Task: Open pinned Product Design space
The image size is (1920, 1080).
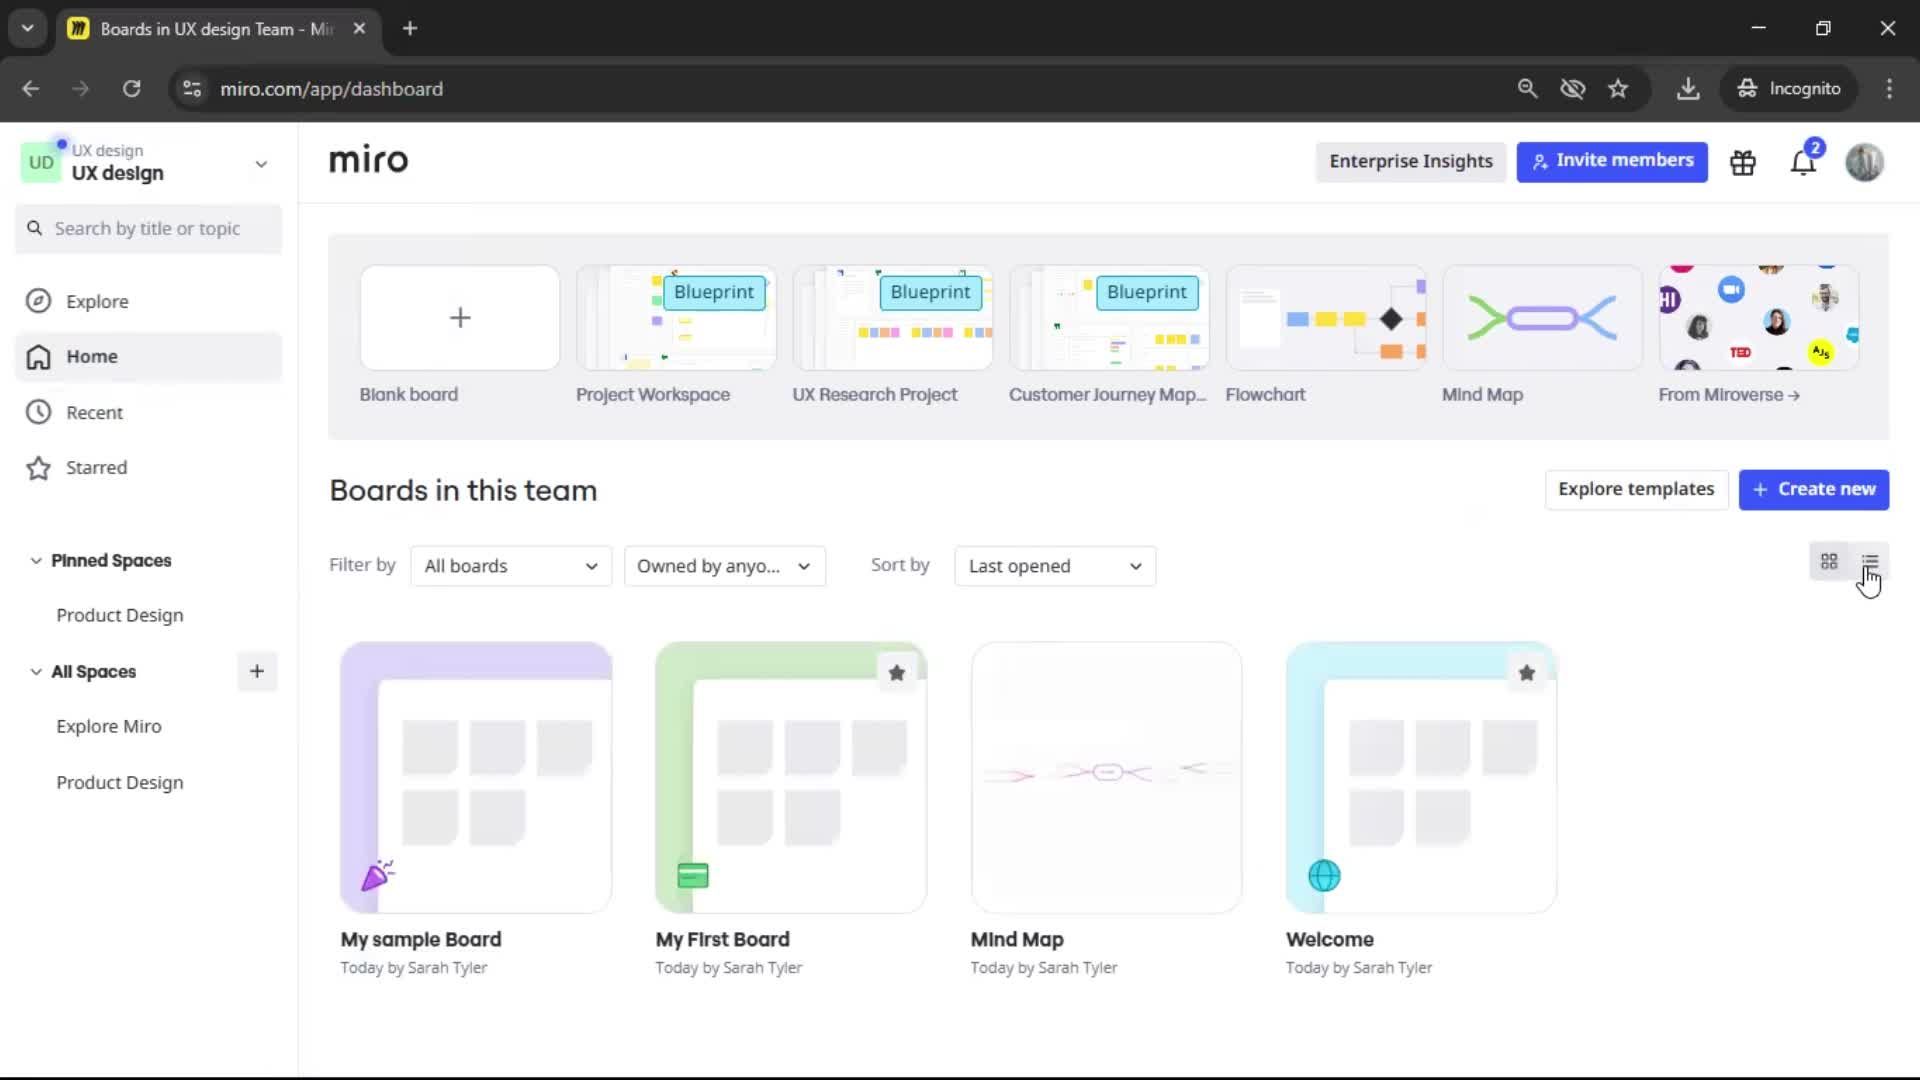Action: tap(120, 615)
